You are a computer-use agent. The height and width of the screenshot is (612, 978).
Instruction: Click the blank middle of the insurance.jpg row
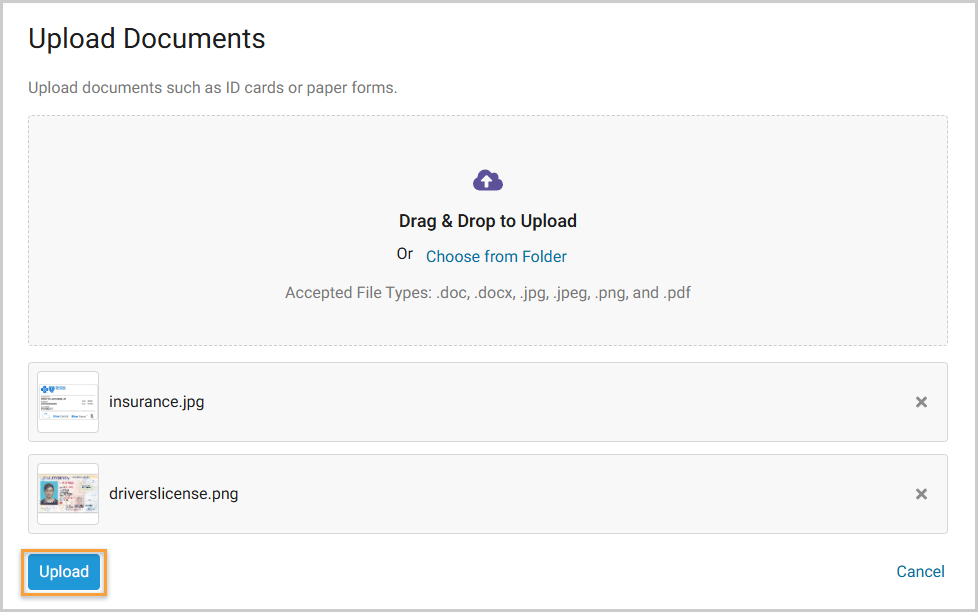click(x=550, y=402)
